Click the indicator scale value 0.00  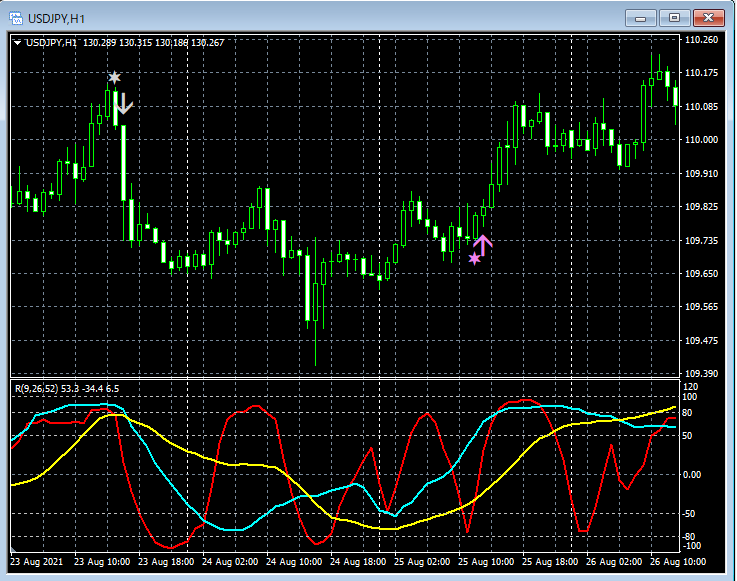pos(692,475)
